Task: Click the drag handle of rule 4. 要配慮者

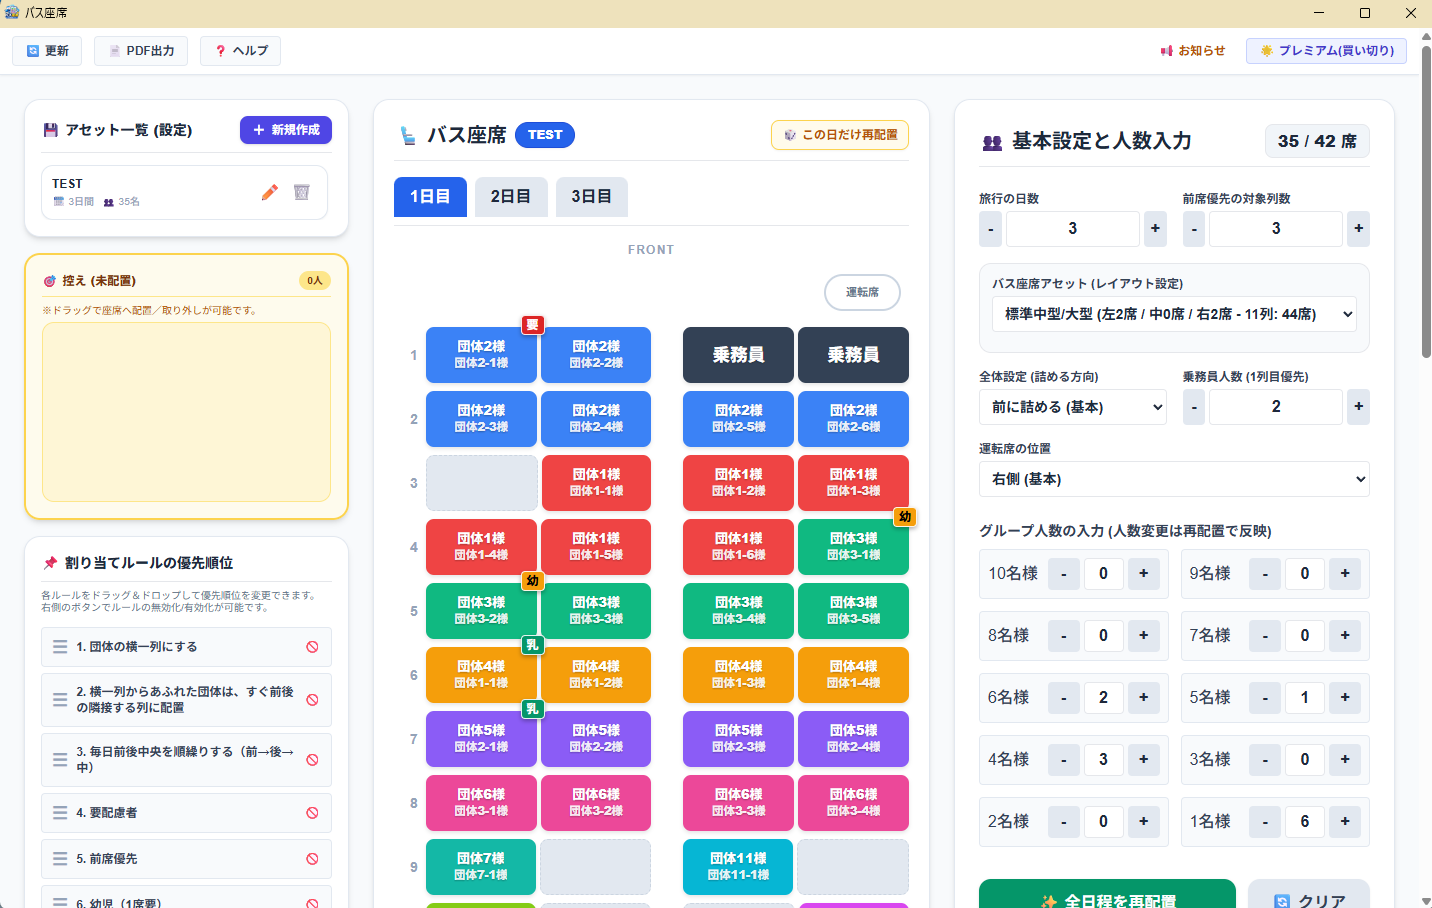Action: [60, 813]
